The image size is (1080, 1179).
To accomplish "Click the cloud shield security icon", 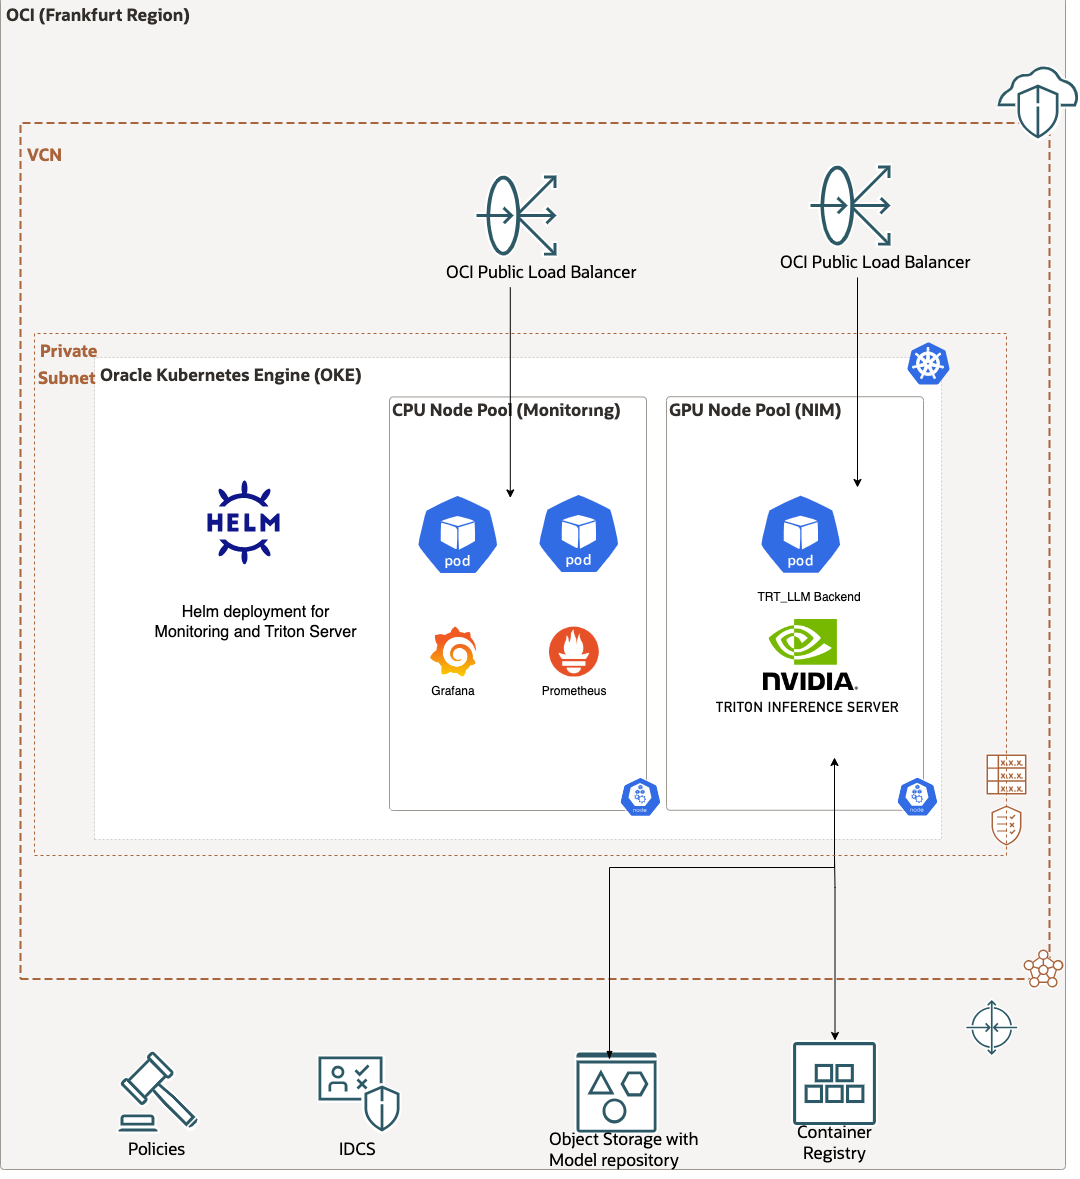I will pyautogui.click(x=1038, y=102).
